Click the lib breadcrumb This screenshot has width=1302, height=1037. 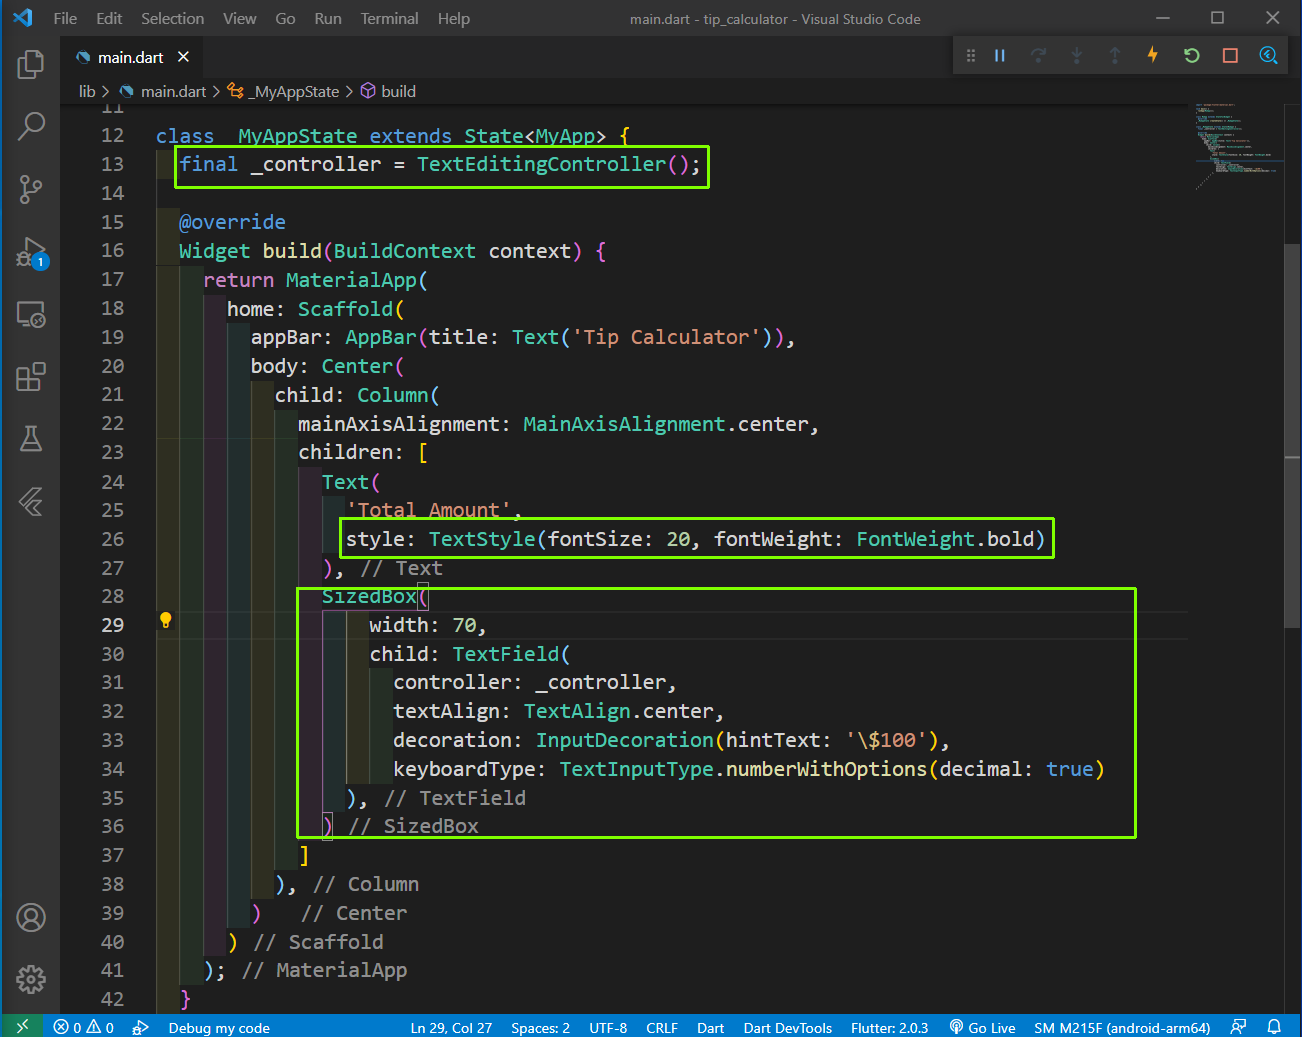(x=87, y=91)
